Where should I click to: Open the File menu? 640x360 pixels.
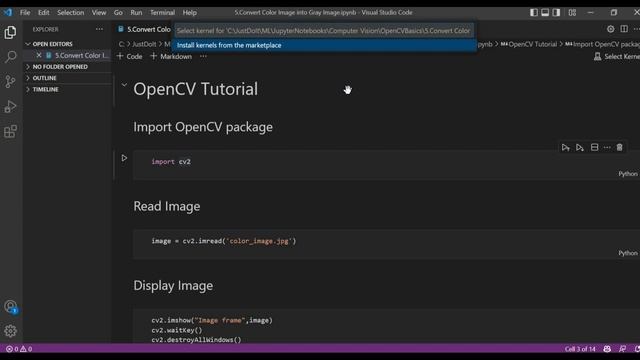pos(25,13)
